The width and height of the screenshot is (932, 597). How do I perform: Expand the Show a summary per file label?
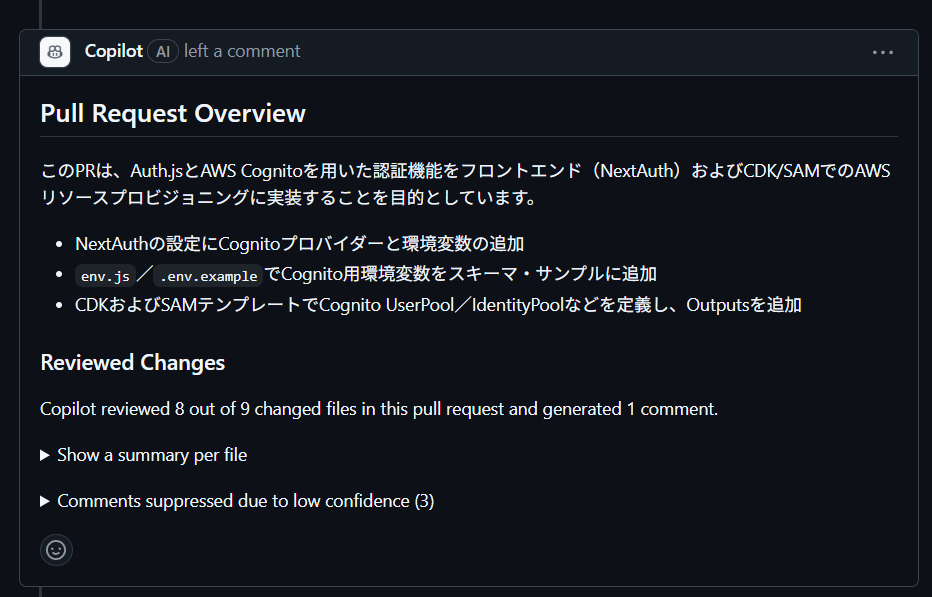(x=152, y=455)
